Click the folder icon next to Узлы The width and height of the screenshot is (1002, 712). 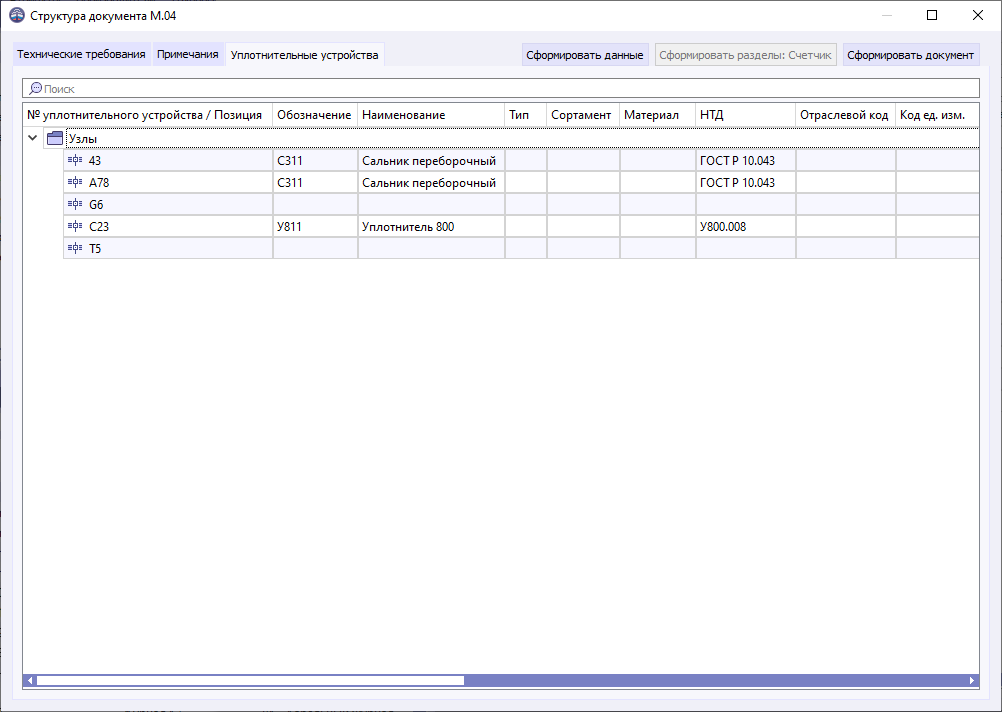click(x=55, y=137)
